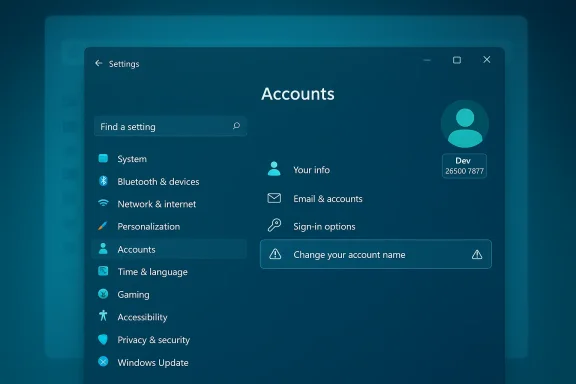The image size is (576, 384).
Task: Switch to Gaming settings
Action: tap(133, 295)
